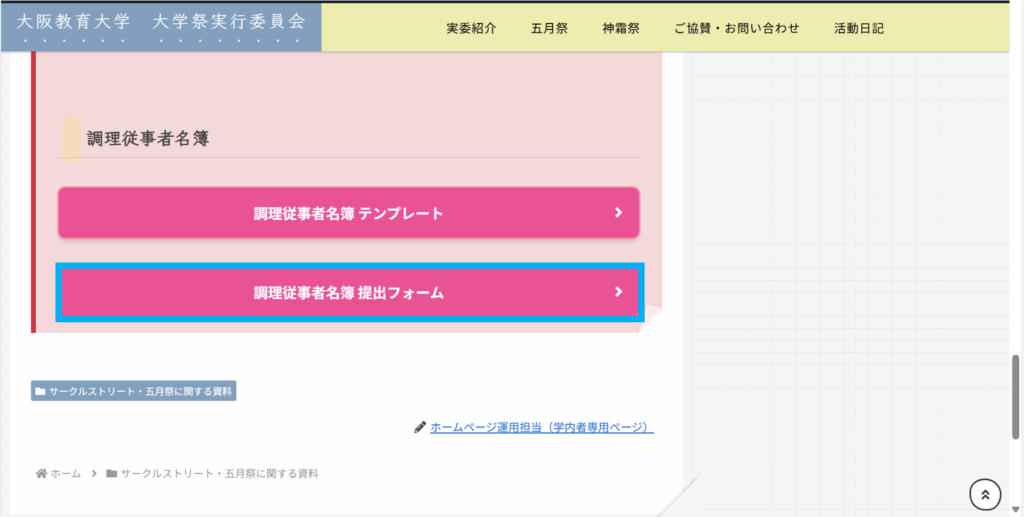Open ホームページ運用担当（学内者専用ページ） link

point(541,428)
